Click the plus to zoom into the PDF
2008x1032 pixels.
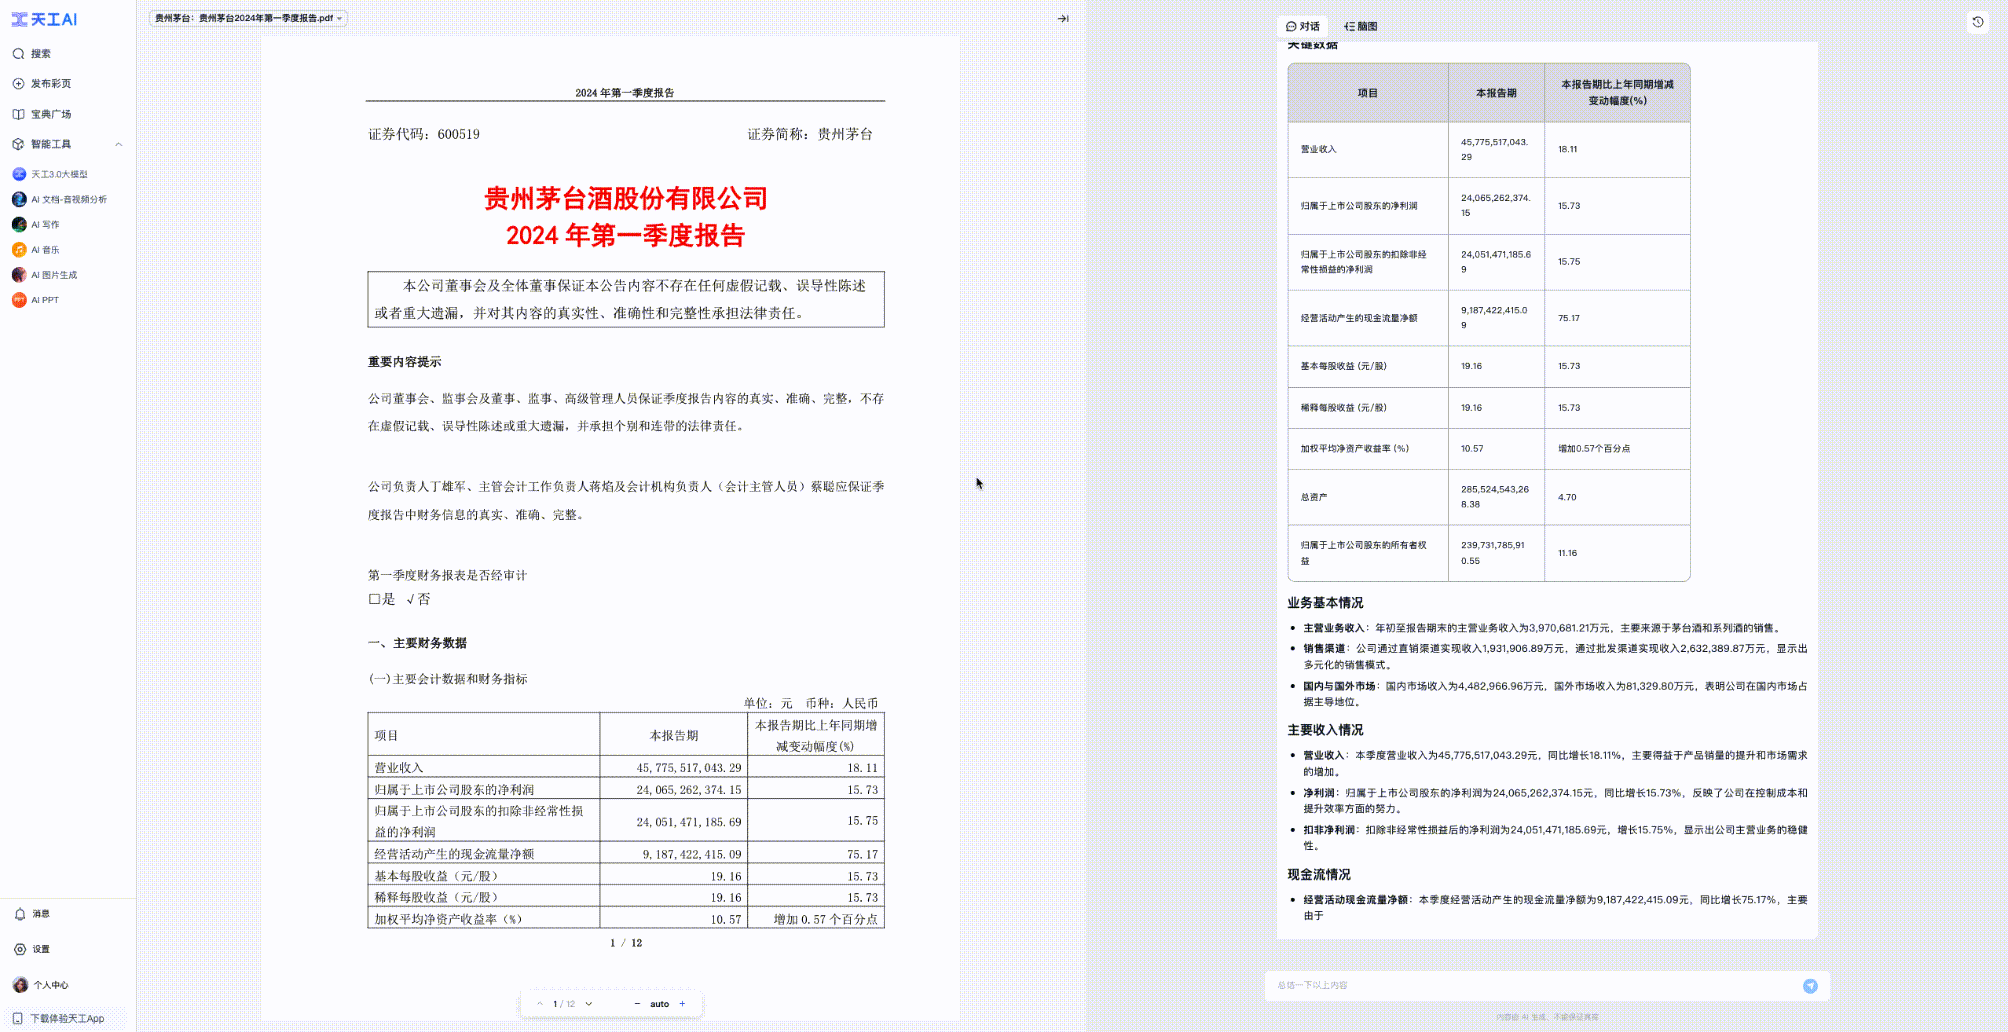(682, 1003)
